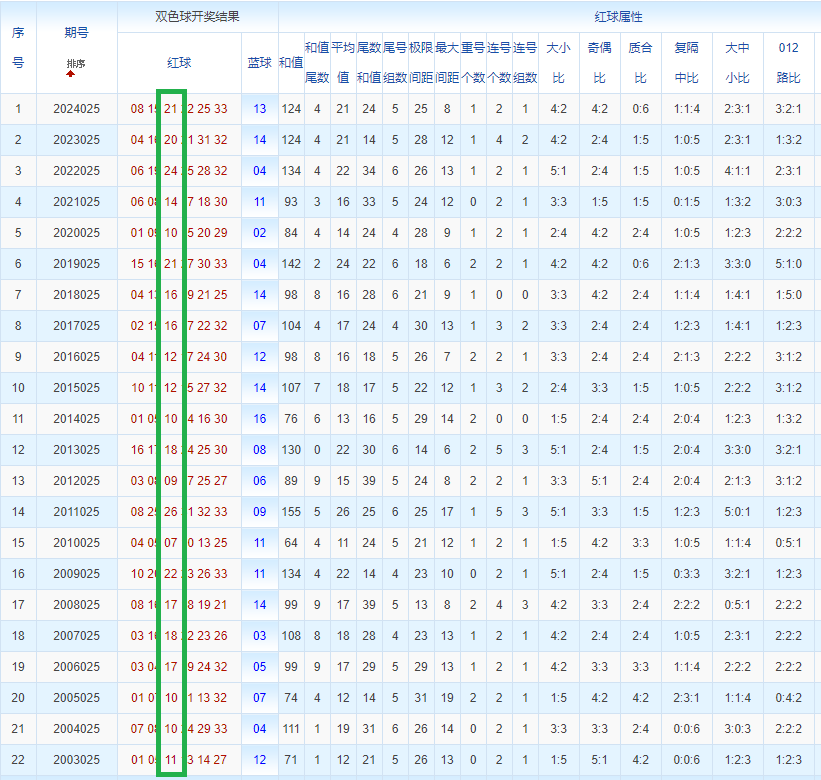Click highlighted red ball 21 in row 1
The image size is (821, 780).
pyautogui.click(x=171, y=109)
